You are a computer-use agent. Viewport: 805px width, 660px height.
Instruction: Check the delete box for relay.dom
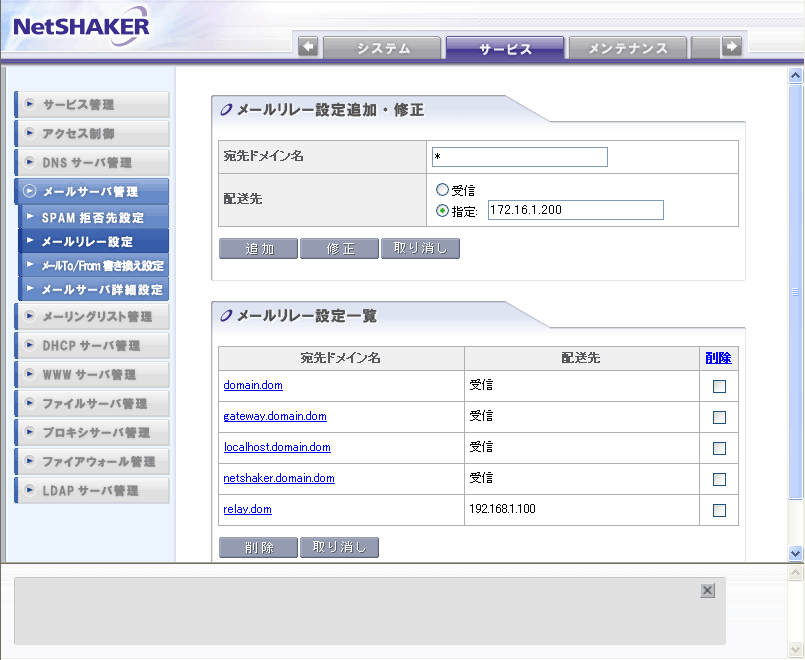719,510
